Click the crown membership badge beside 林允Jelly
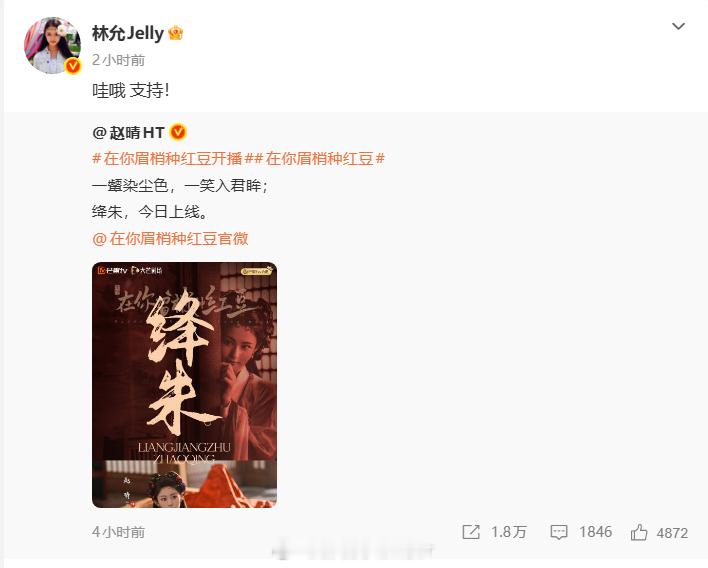This screenshot has width=708, height=568. (x=176, y=33)
